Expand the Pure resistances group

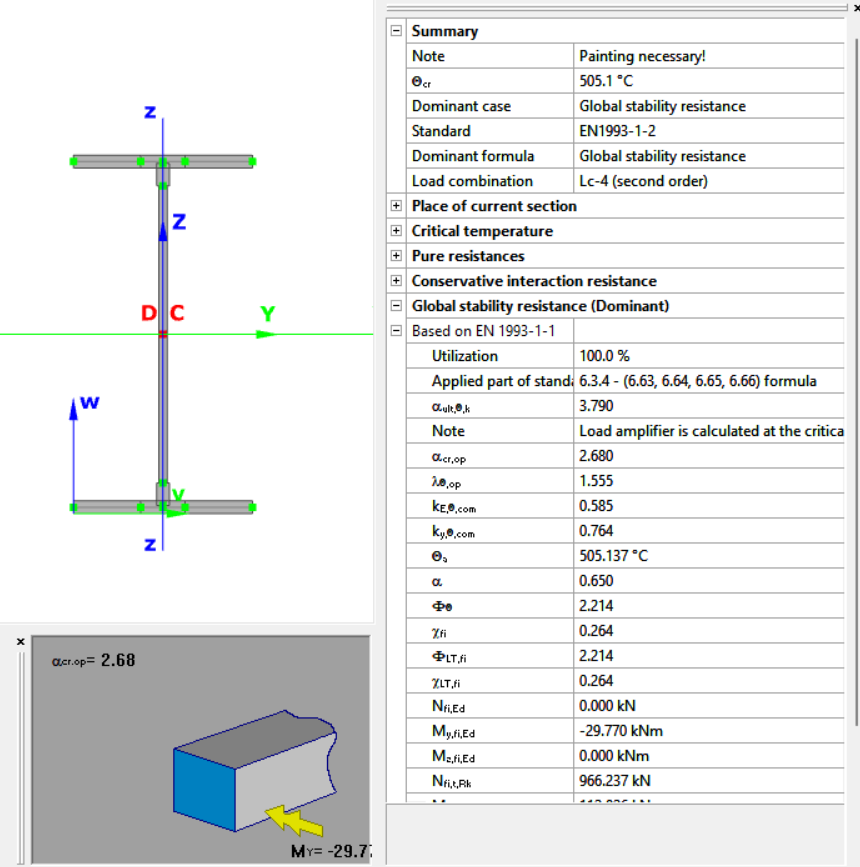point(397,256)
